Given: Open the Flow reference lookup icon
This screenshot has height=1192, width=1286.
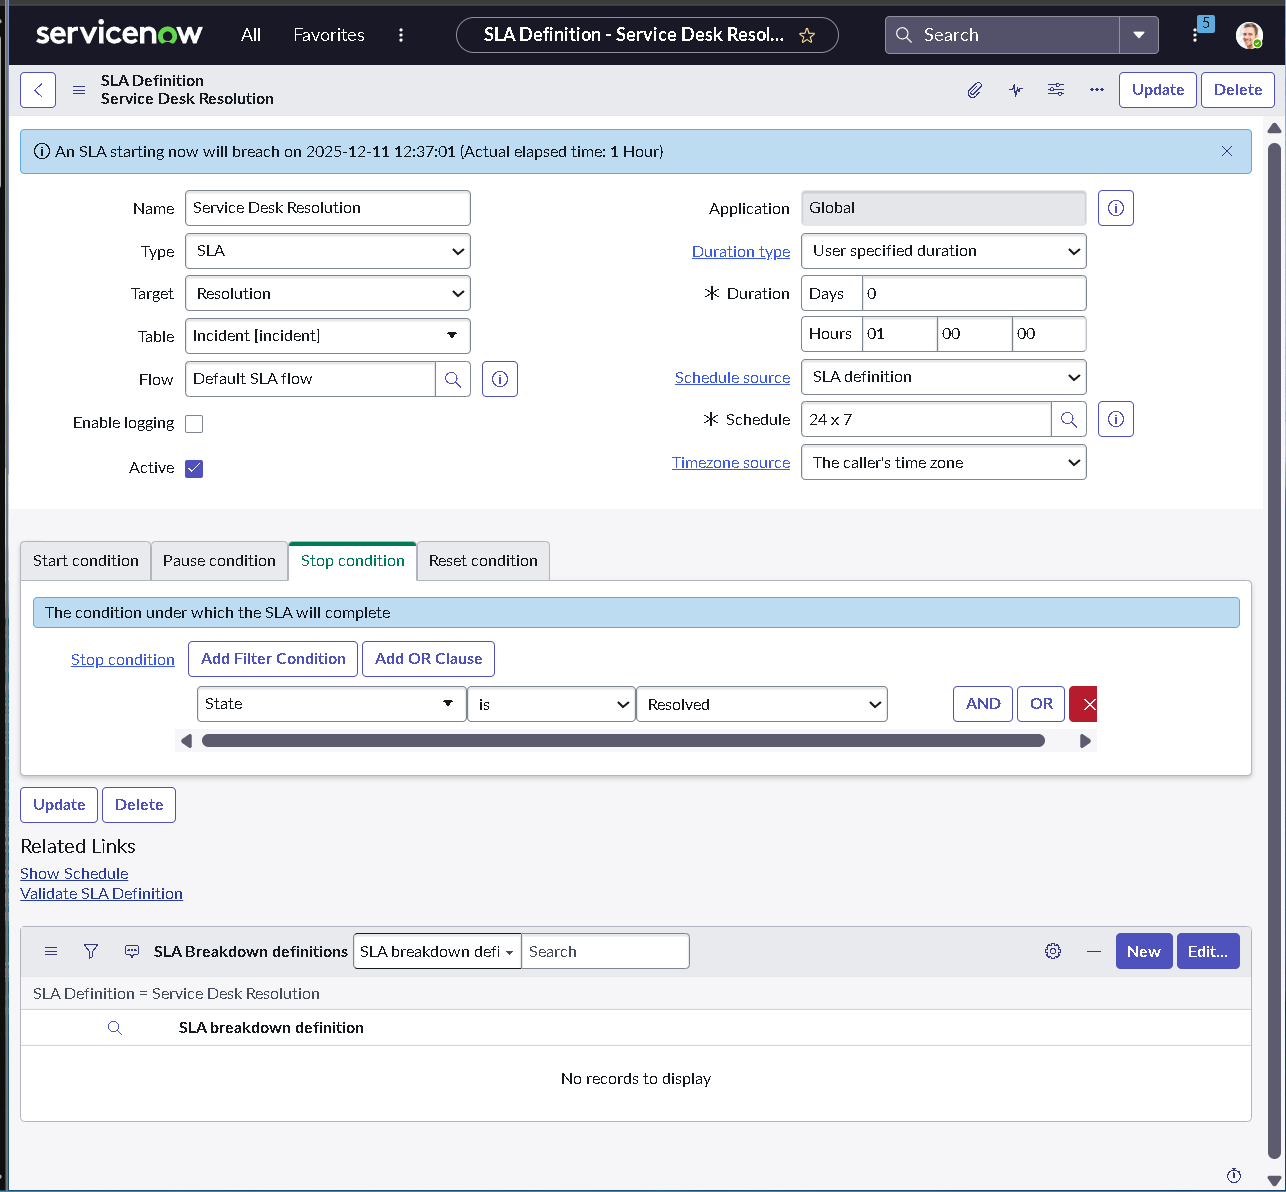Looking at the screenshot, I should tap(453, 379).
